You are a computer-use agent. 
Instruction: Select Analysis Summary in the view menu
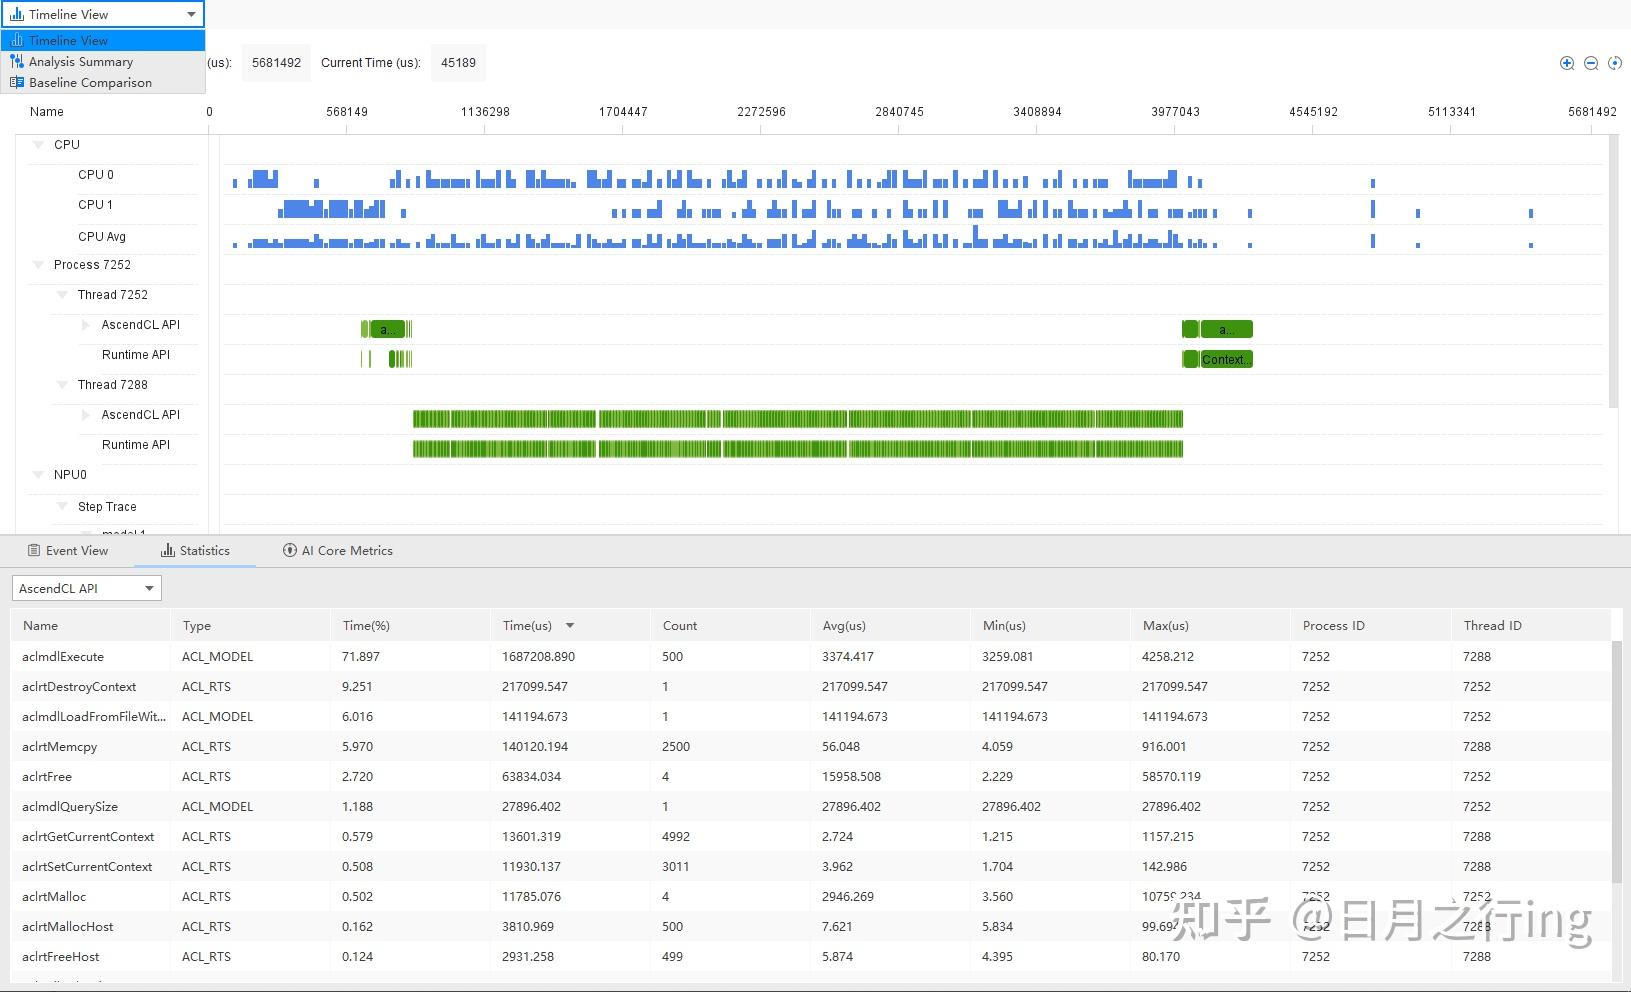point(80,61)
